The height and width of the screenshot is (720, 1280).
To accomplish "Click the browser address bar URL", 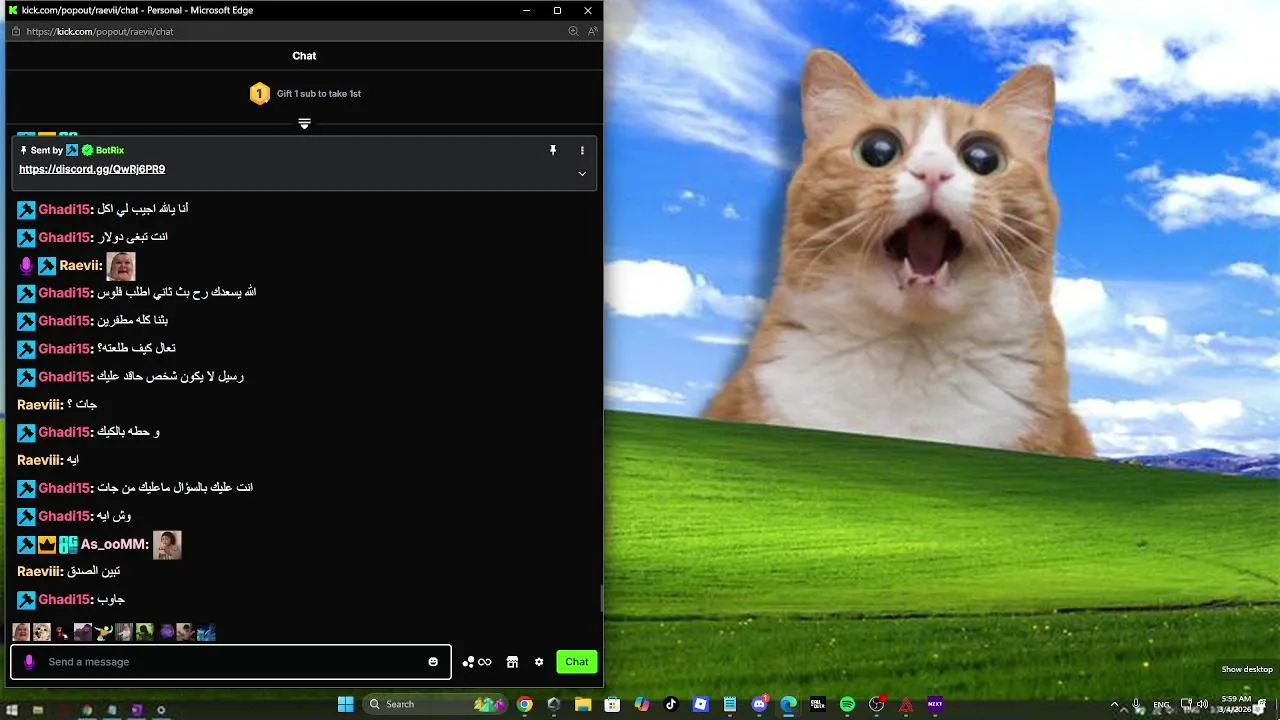I will [100, 31].
